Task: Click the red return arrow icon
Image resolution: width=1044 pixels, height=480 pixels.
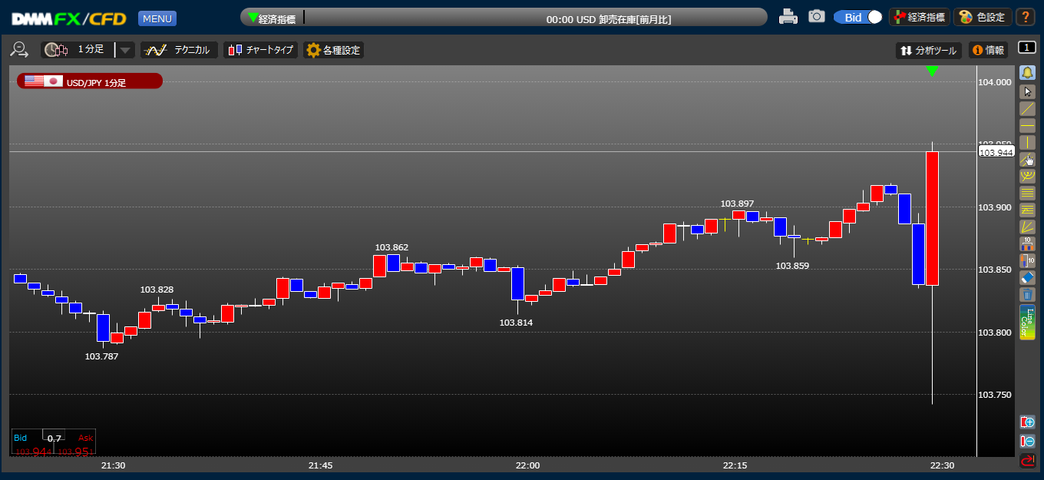Action: 1027,460
